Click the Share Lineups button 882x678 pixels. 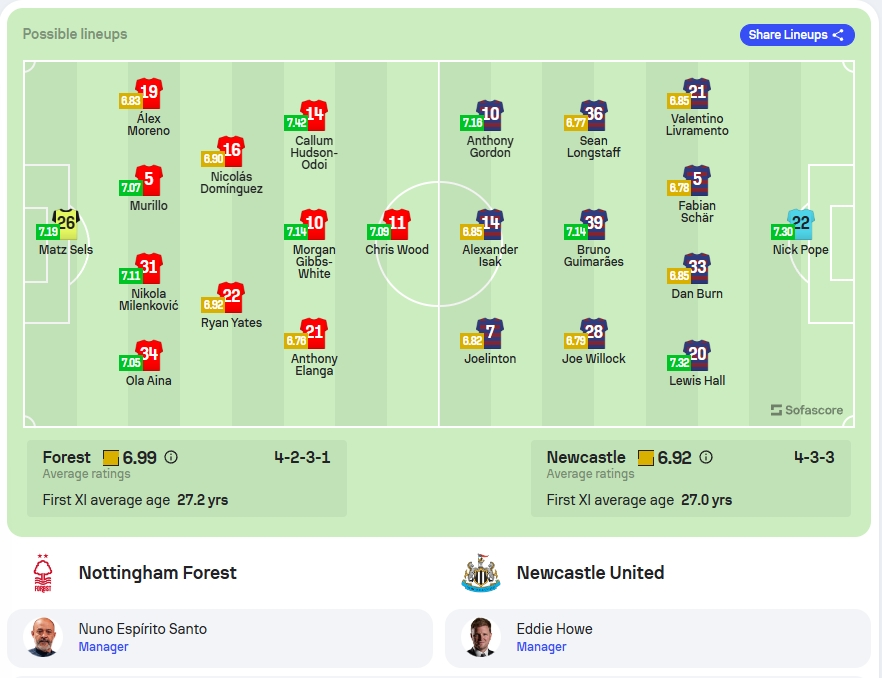click(x=797, y=35)
